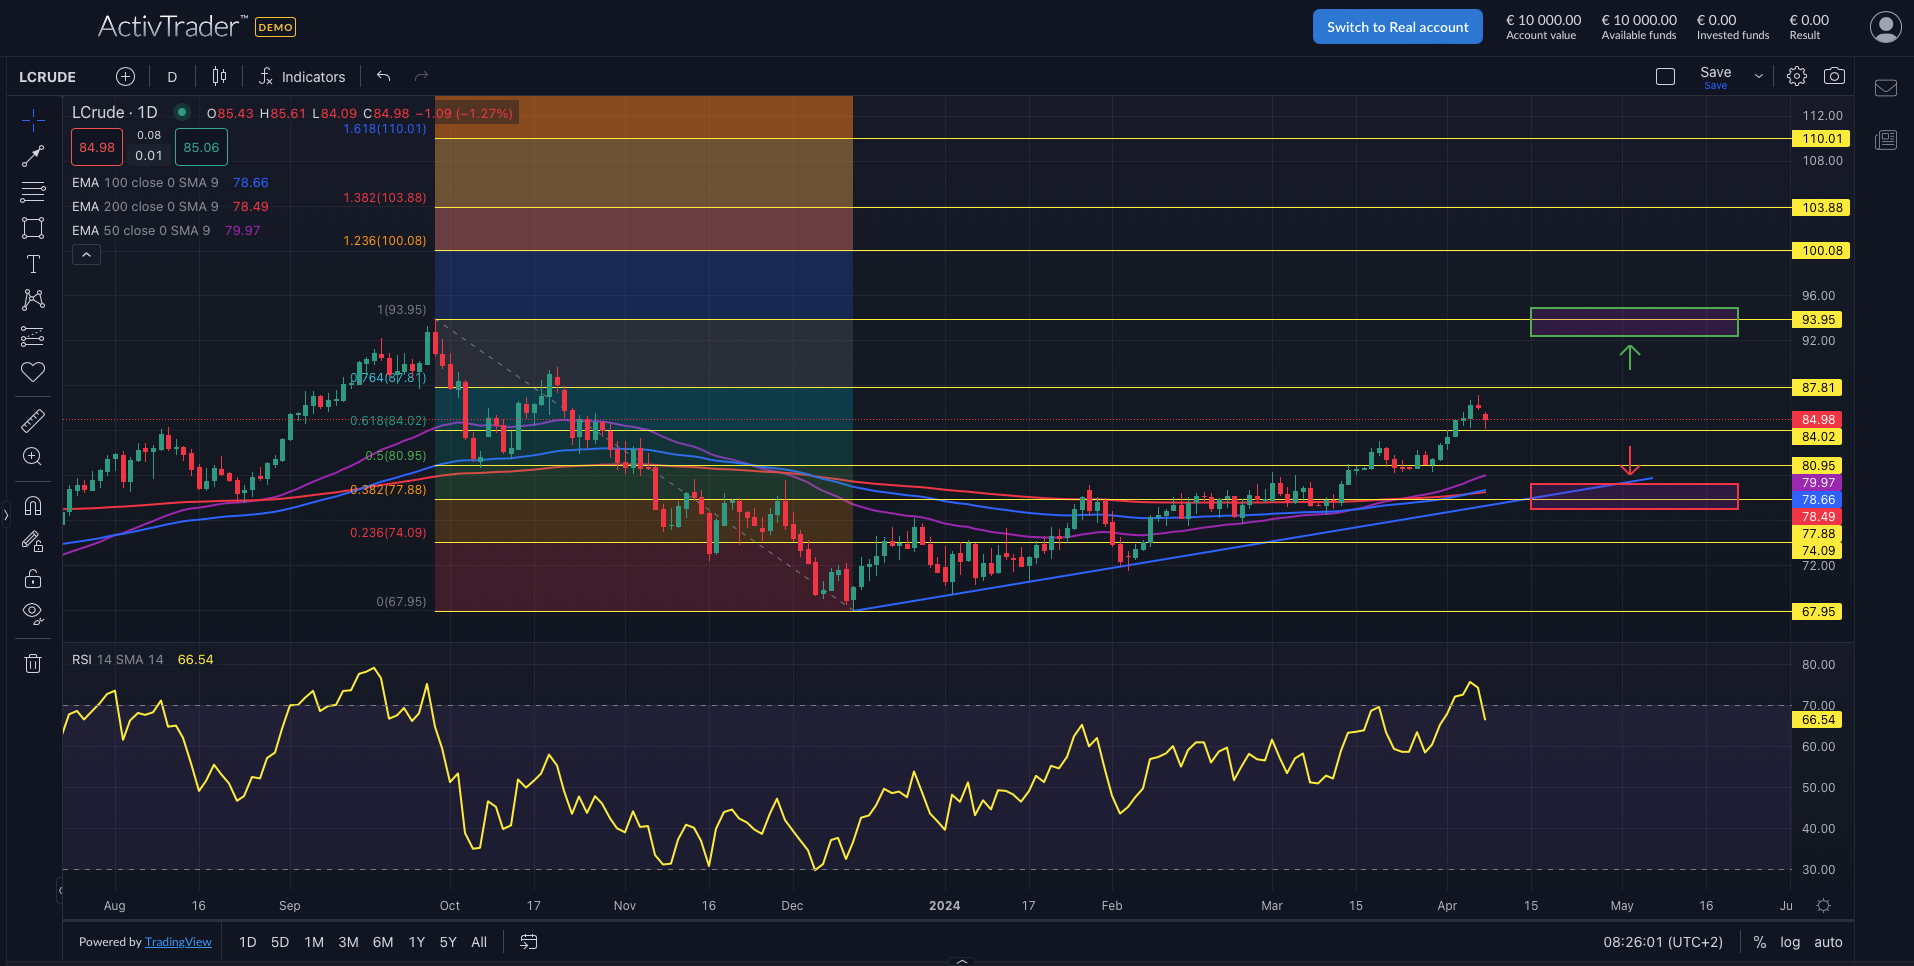This screenshot has width=1914, height=966.
Task: Lock all drawings with the padlock icon
Action: (33, 578)
